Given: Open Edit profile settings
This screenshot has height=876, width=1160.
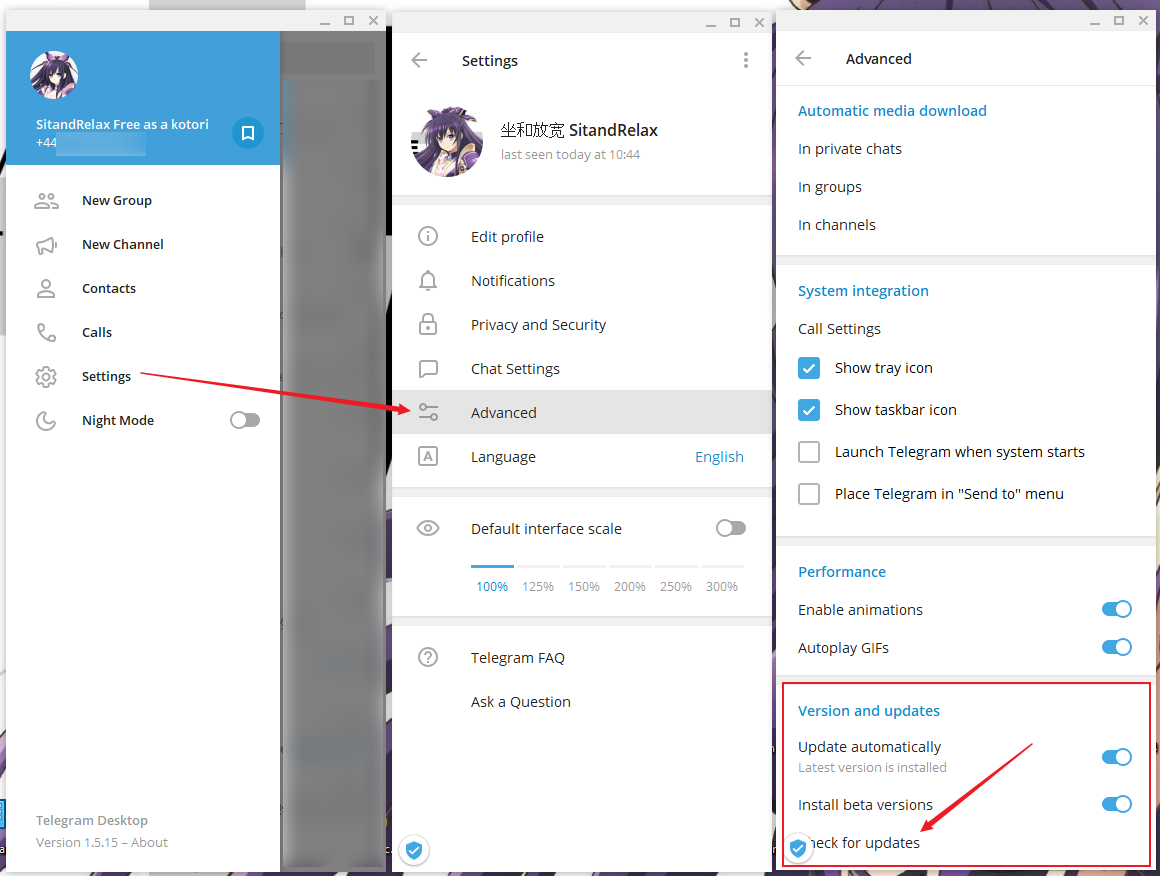Looking at the screenshot, I should point(582,236).
